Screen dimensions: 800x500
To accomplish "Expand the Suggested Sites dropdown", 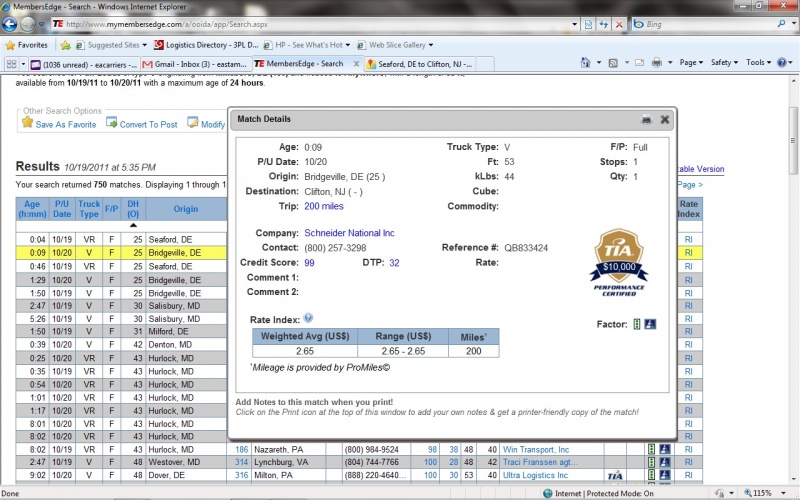I will (144, 45).
